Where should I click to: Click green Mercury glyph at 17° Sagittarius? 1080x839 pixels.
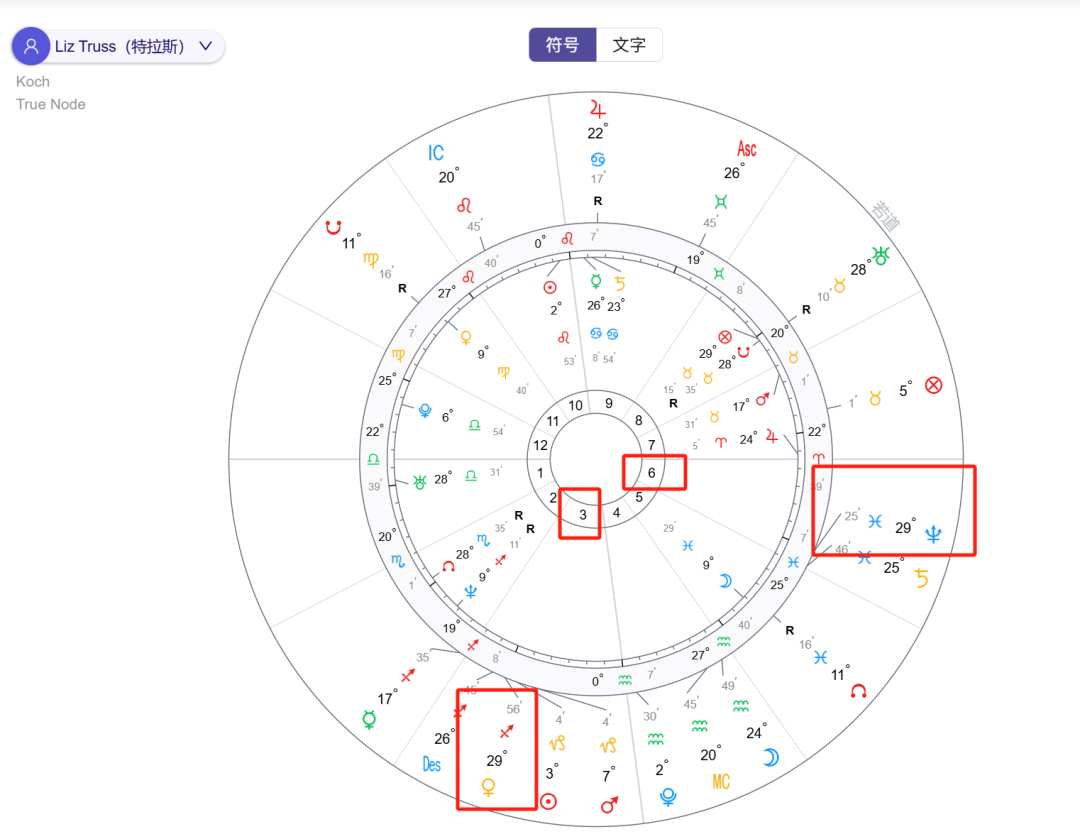click(370, 721)
